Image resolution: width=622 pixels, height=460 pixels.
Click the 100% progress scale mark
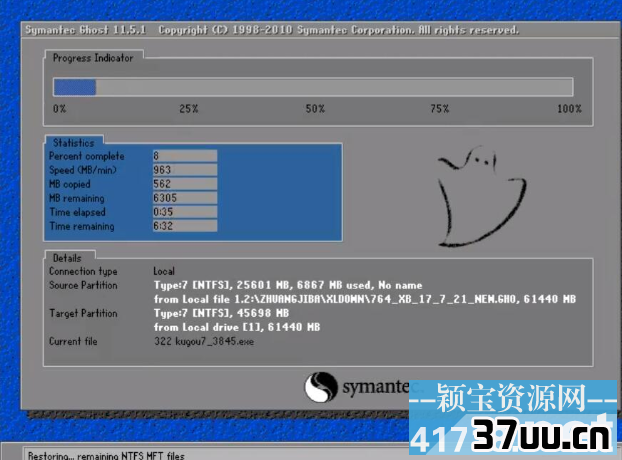(569, 109)
